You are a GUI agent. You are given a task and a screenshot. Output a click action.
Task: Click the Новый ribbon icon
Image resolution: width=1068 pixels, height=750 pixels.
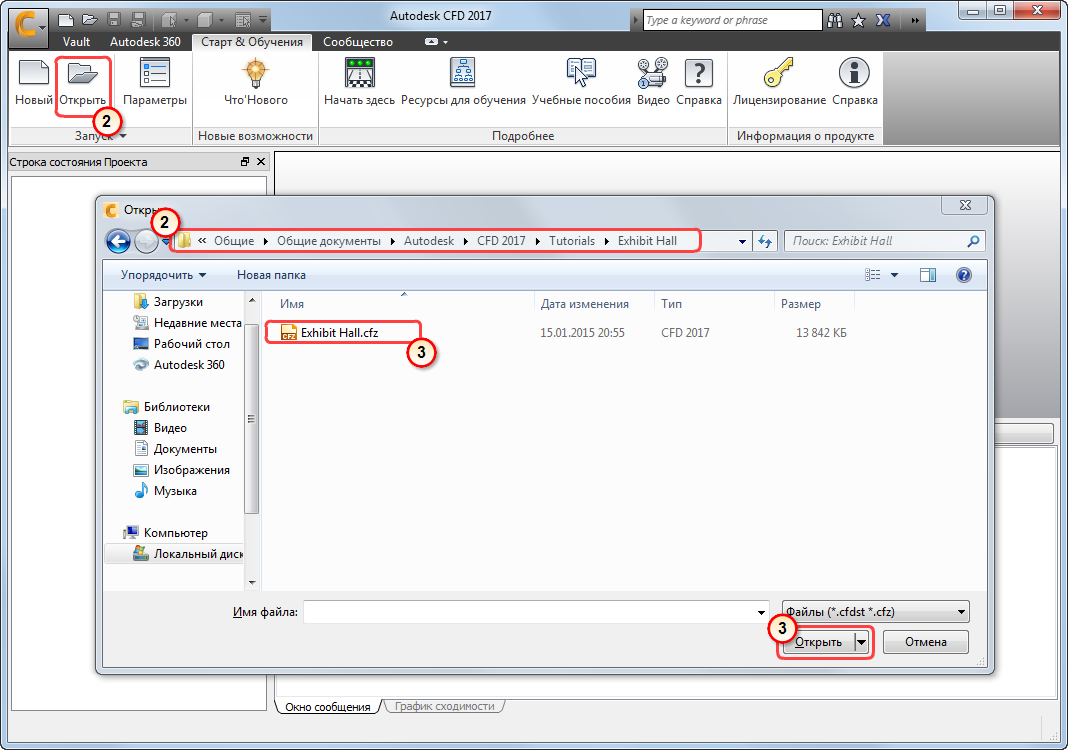(x=33, y=83)
